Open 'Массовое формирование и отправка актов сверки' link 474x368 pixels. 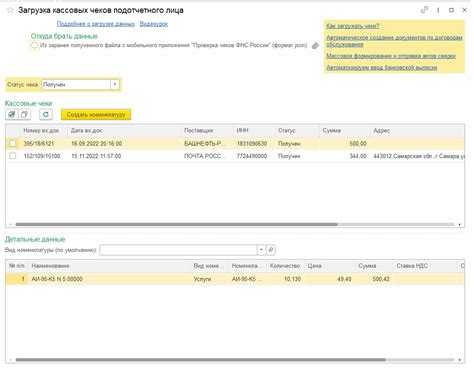click(391, 56)
